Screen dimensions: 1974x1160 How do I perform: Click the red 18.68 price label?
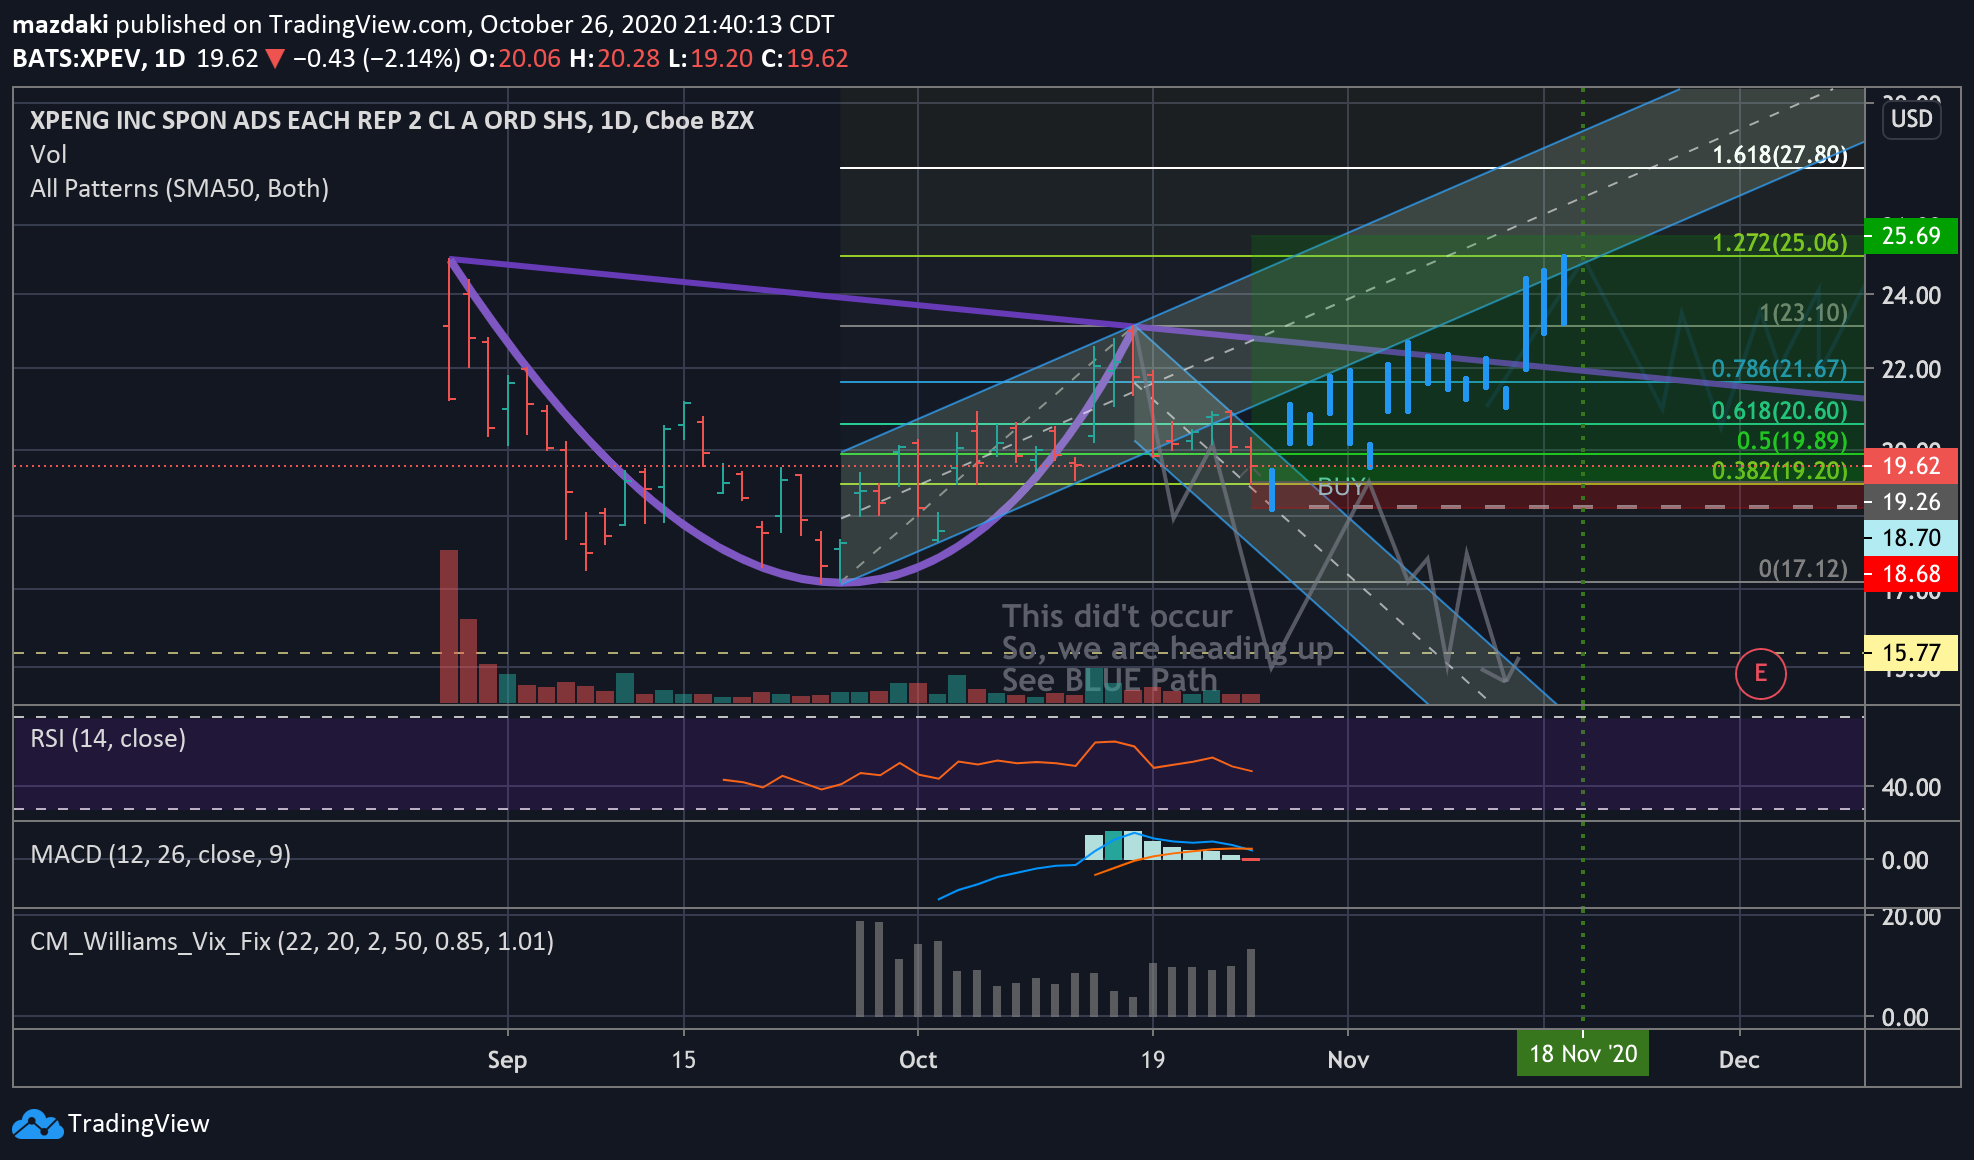pyautogui.click(x=1911, y=574)
